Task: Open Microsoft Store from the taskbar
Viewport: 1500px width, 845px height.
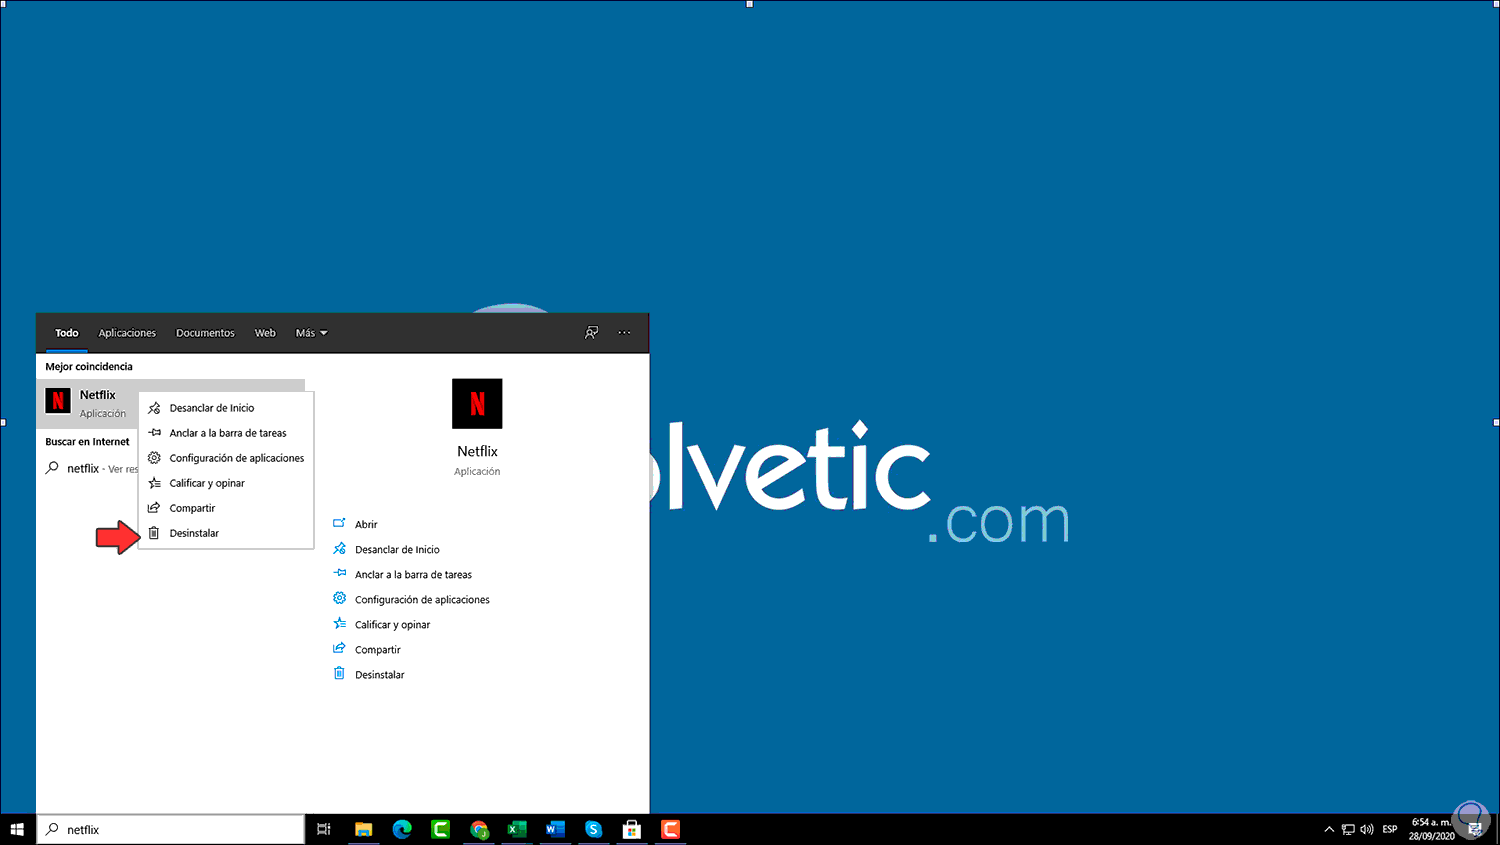Action: coord(632,829)
